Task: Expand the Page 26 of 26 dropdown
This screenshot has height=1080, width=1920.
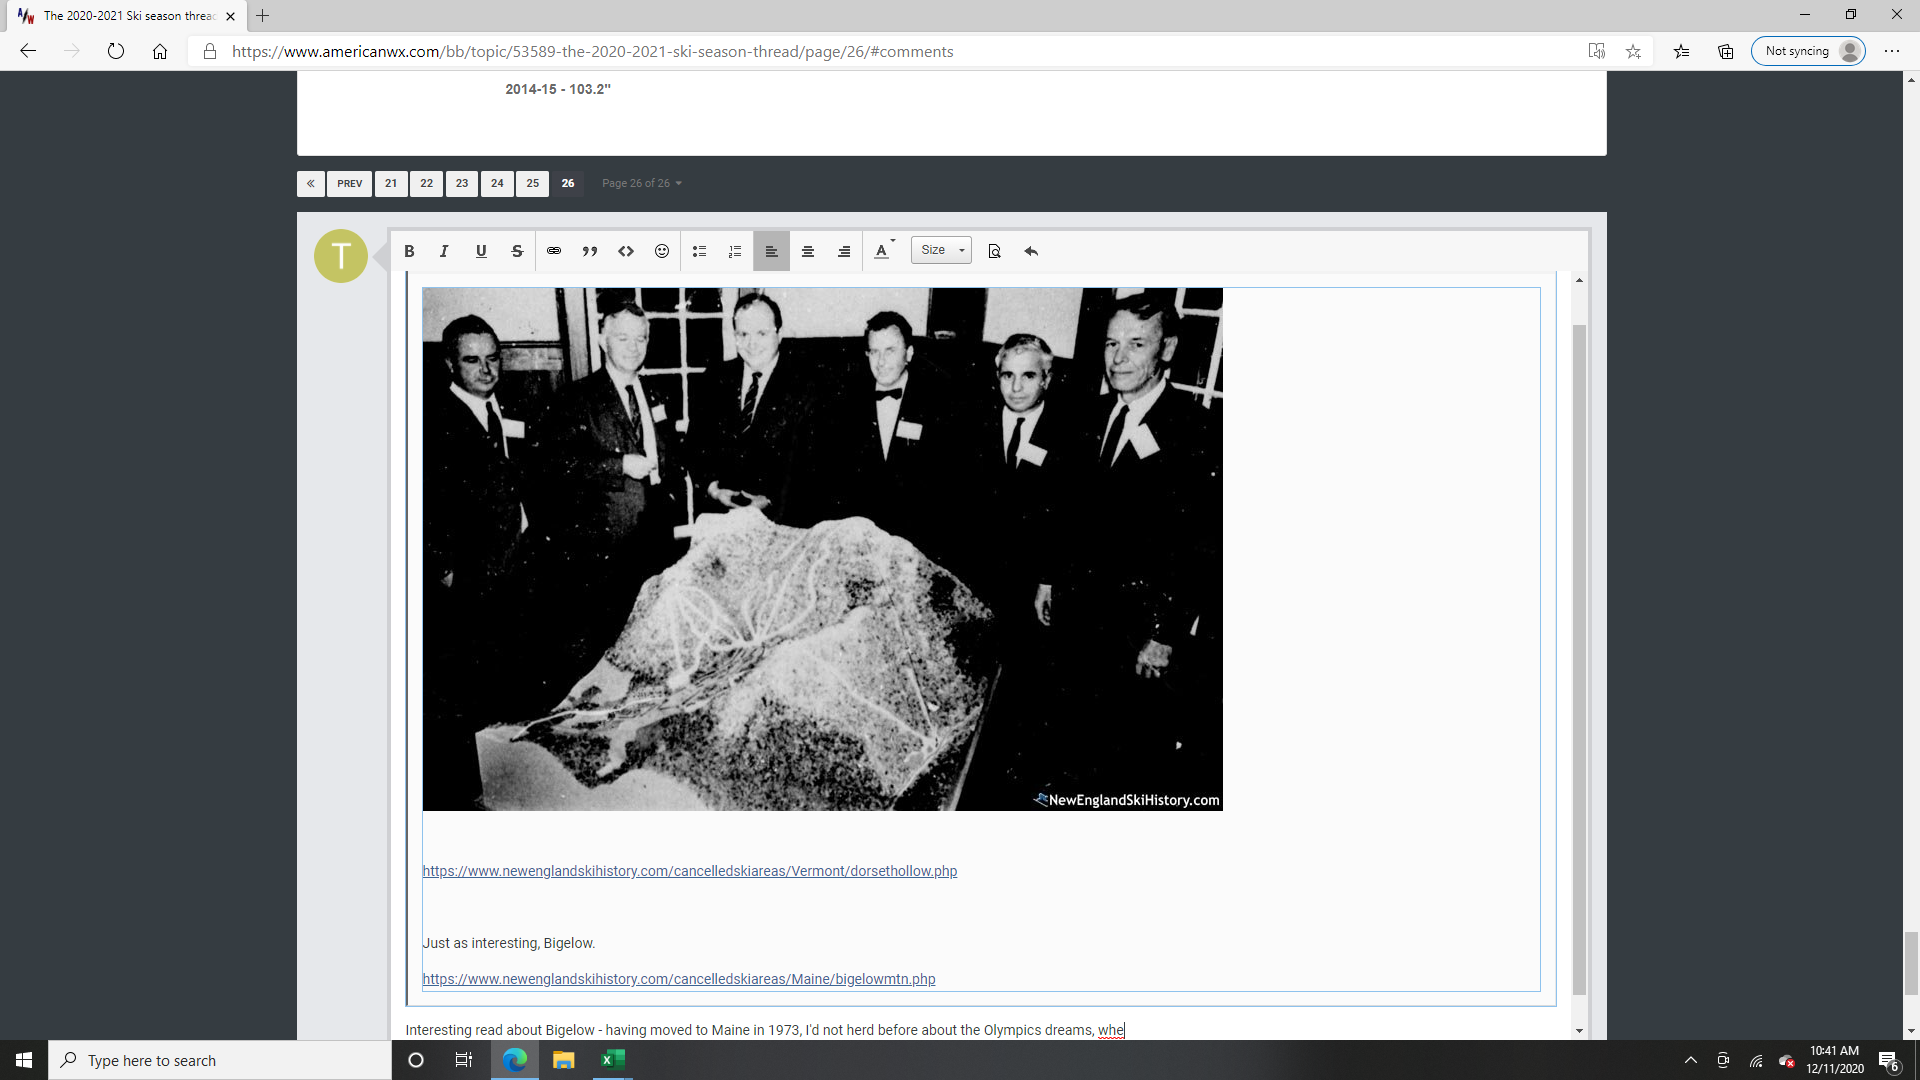Action: pyautogui.click(x=641, y=183)
